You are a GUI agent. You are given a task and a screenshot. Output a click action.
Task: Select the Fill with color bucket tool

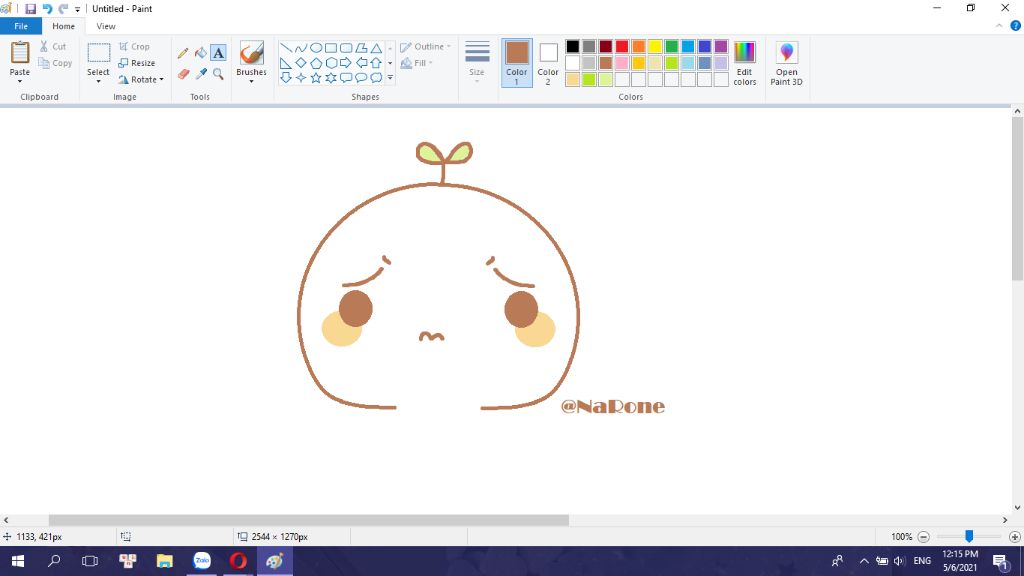tap(200, 53)
